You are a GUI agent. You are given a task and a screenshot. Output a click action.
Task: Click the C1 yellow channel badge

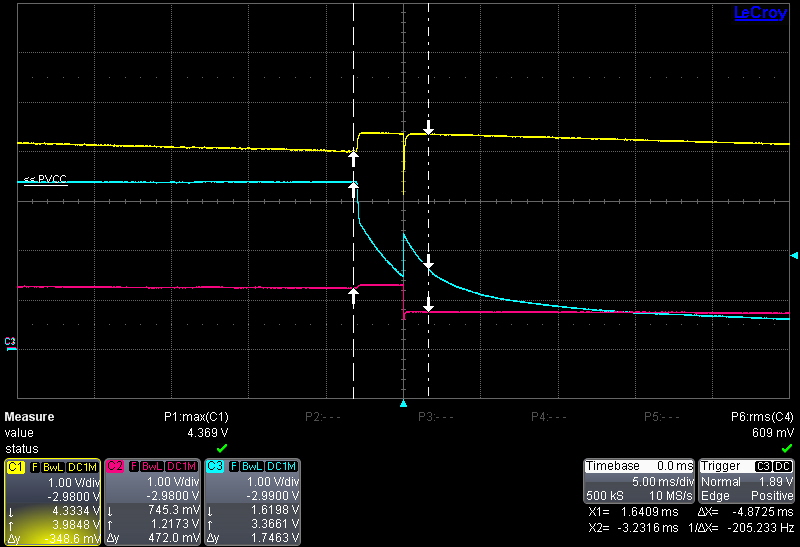[16, 466]
